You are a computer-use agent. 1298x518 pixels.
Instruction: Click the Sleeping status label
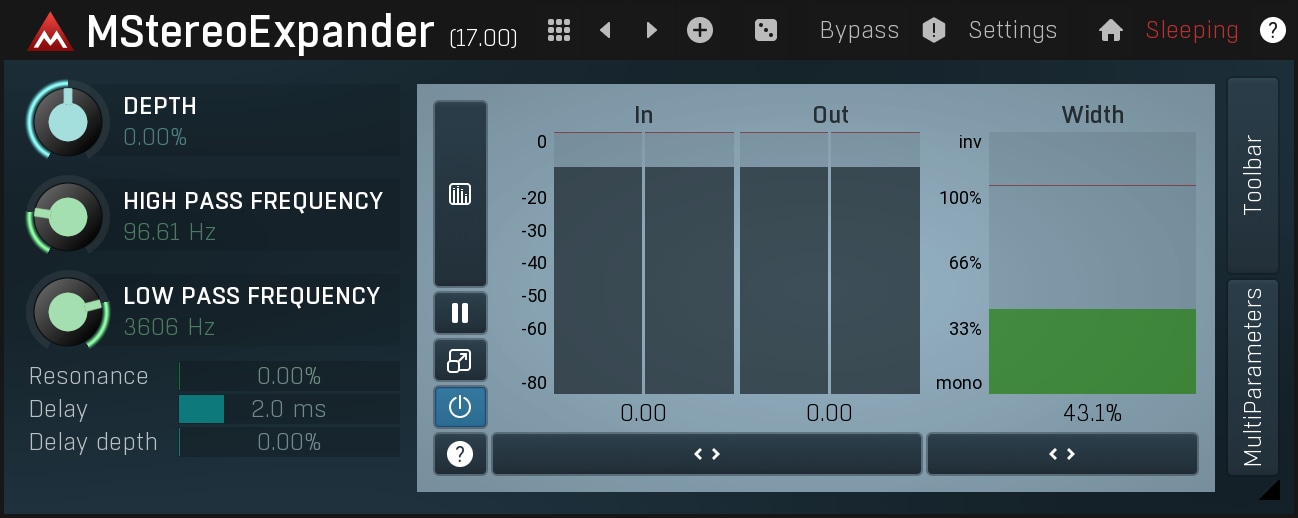tap(1191, 30)
